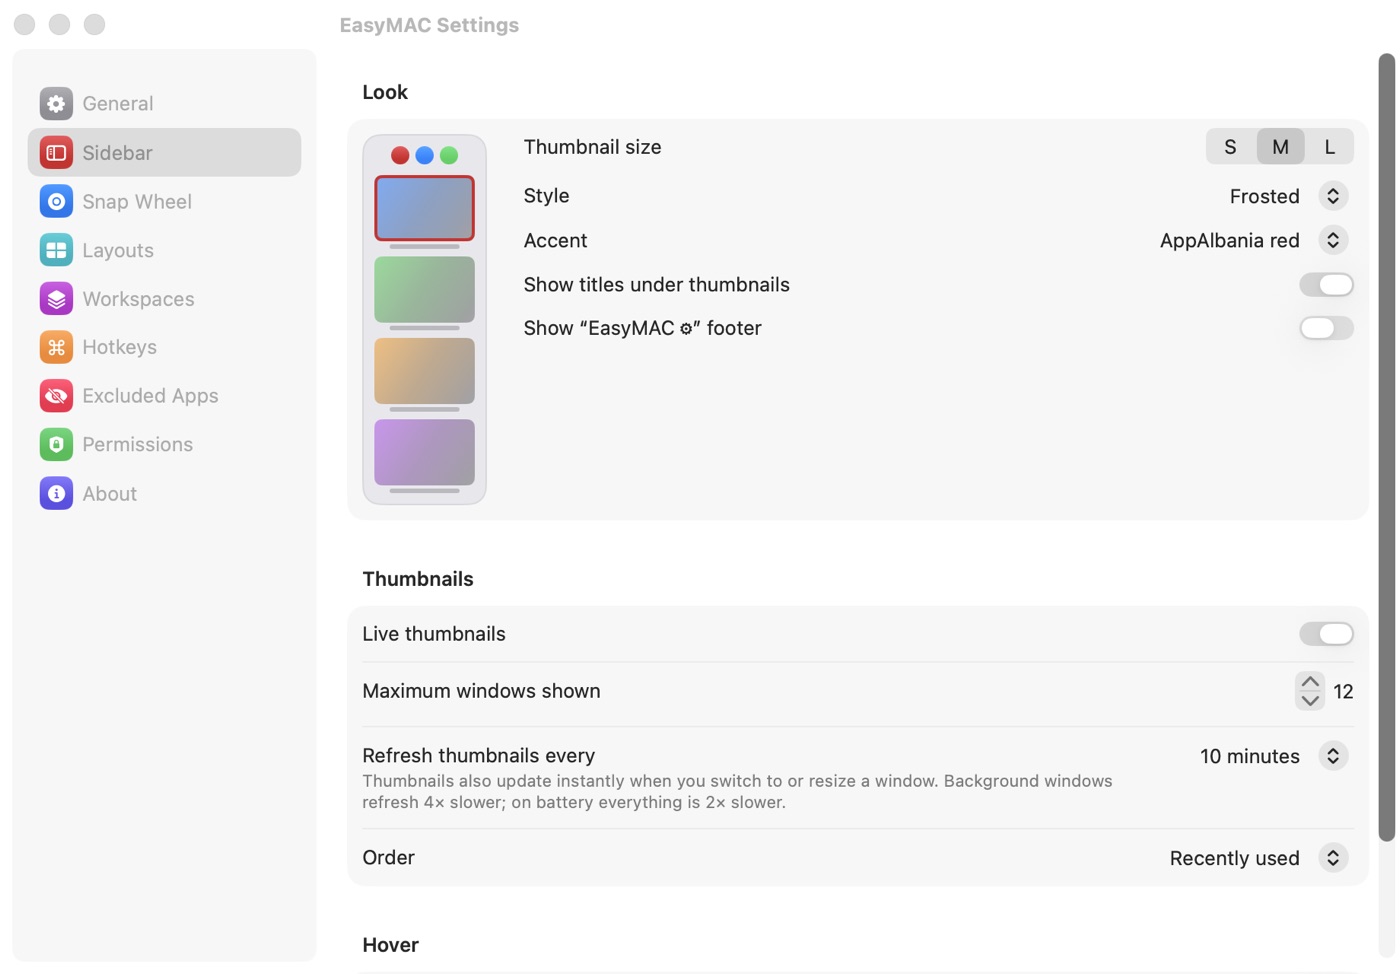Image resolution: width=1400 pixels, height=974 pixels.
Task: Go to Snap Wheel settings
Action: click(x=164, y=201)
